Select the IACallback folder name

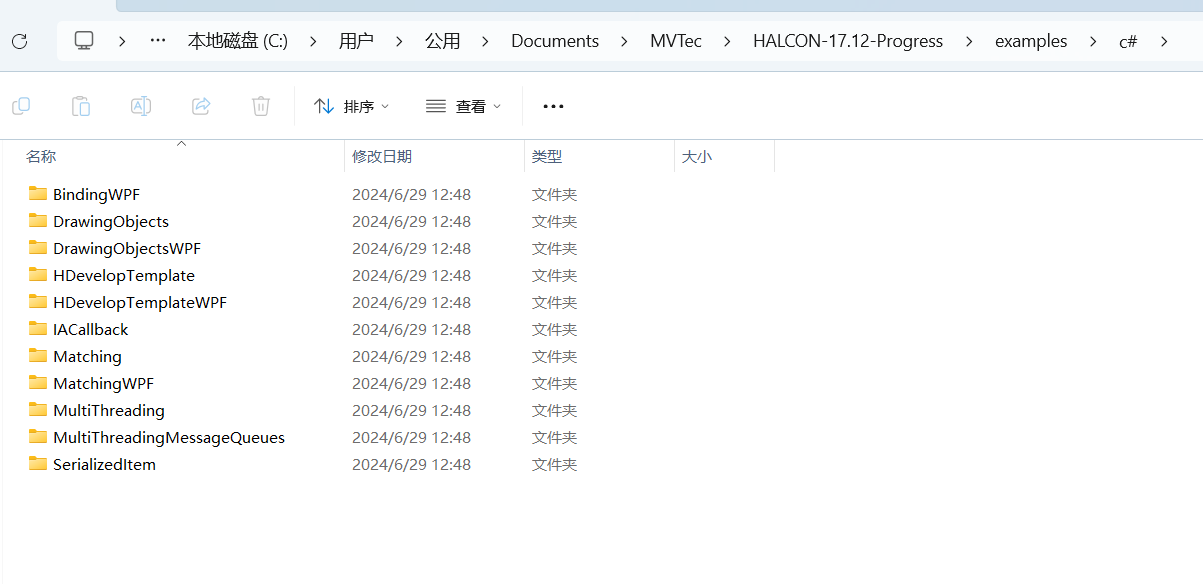click(91, 329)
